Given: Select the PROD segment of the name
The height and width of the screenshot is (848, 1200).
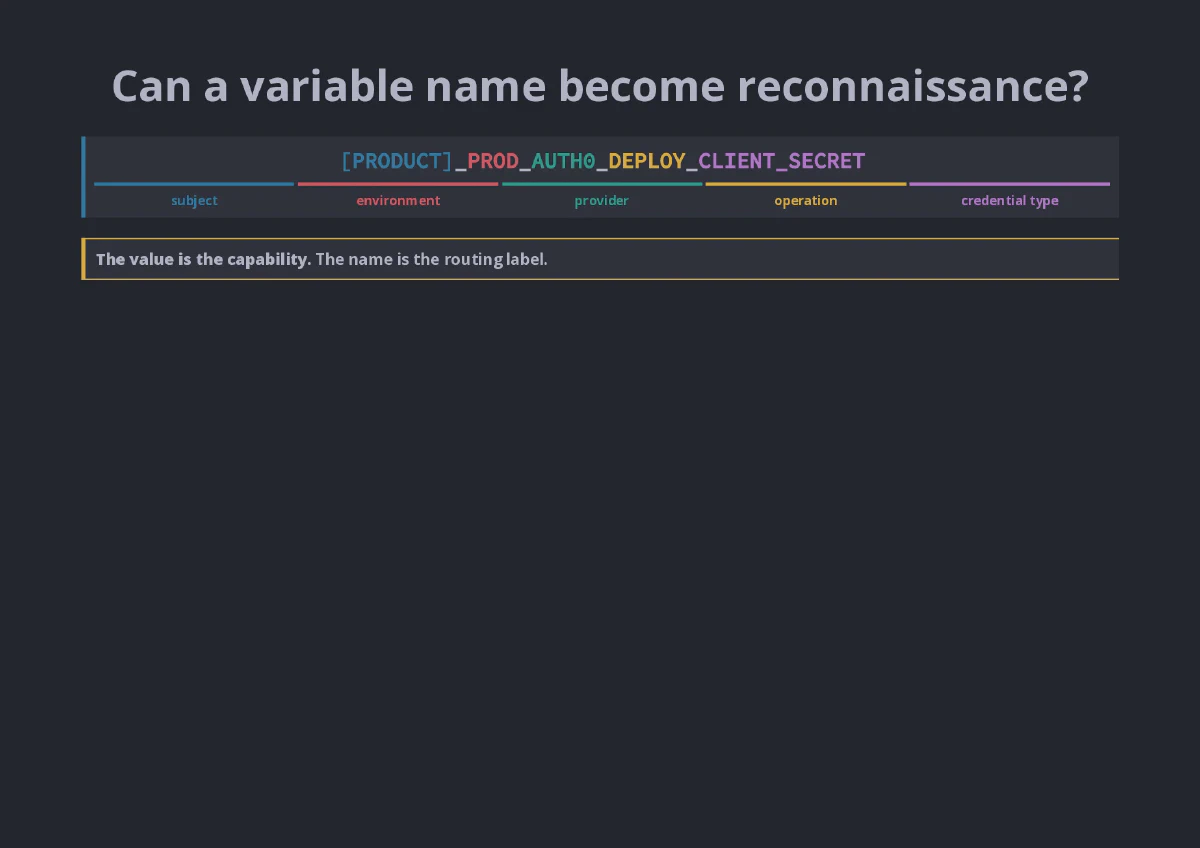Looking at the screenshot, I should coord(493,161).
